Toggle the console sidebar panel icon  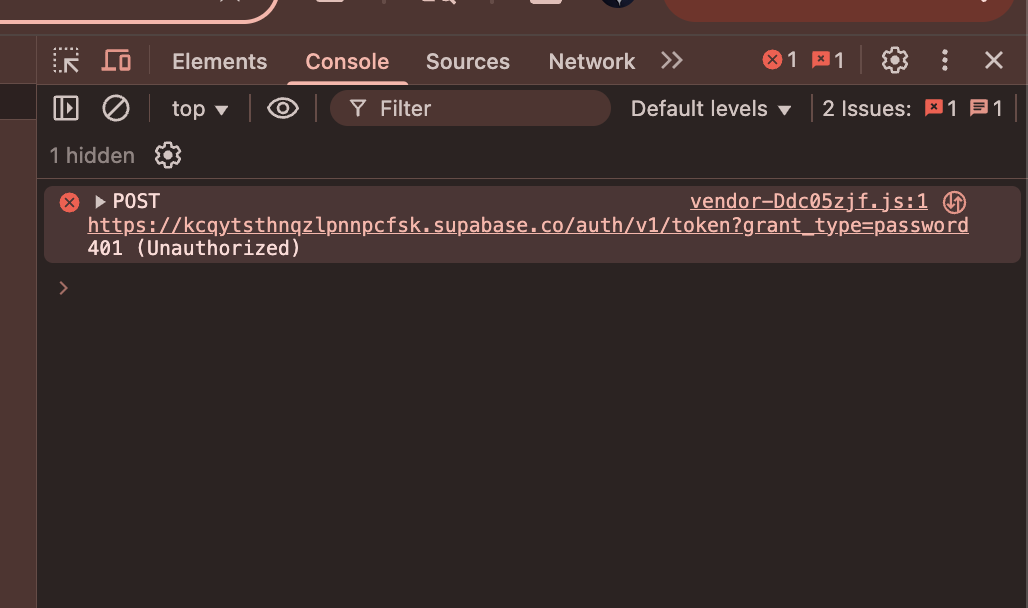[x=66, y=108]
